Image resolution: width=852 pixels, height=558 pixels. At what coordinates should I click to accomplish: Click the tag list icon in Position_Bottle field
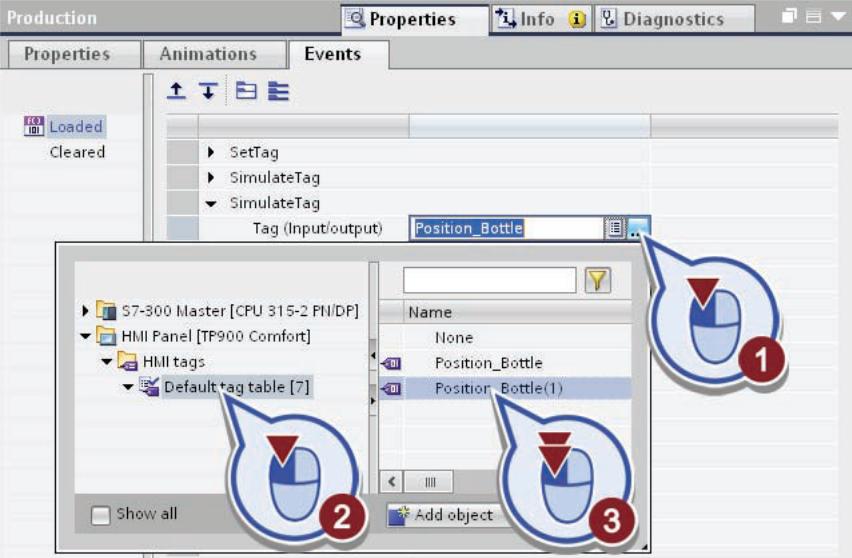point(615,228)
